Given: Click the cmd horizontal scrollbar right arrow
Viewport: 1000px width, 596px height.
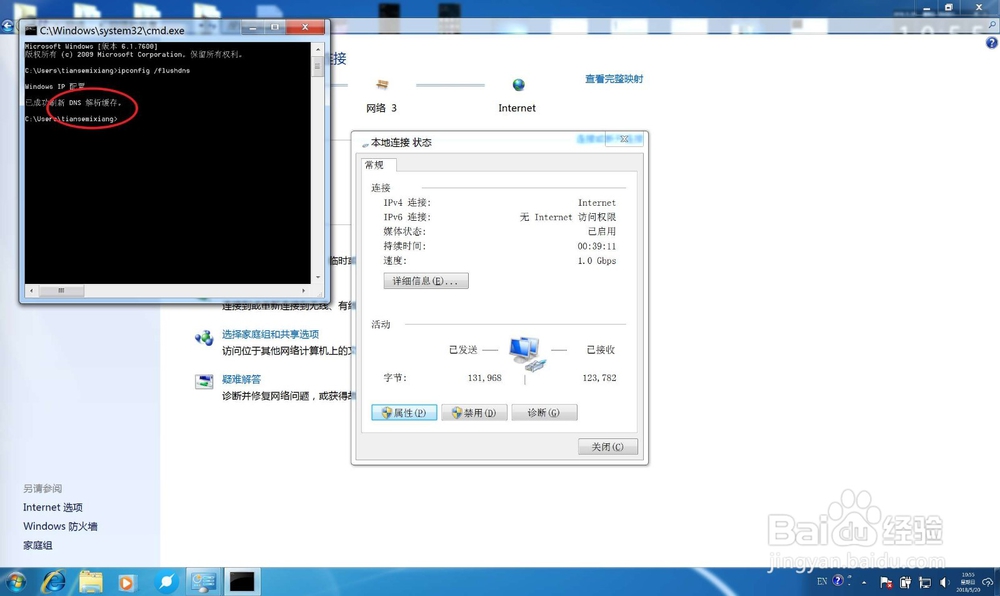Looking at the screenshot, I should click(304, 291).
